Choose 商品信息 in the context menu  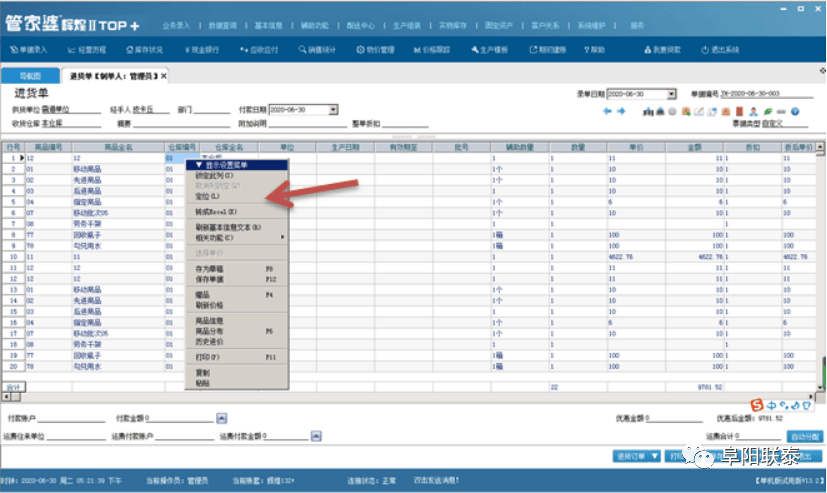[x=237, y=321]
